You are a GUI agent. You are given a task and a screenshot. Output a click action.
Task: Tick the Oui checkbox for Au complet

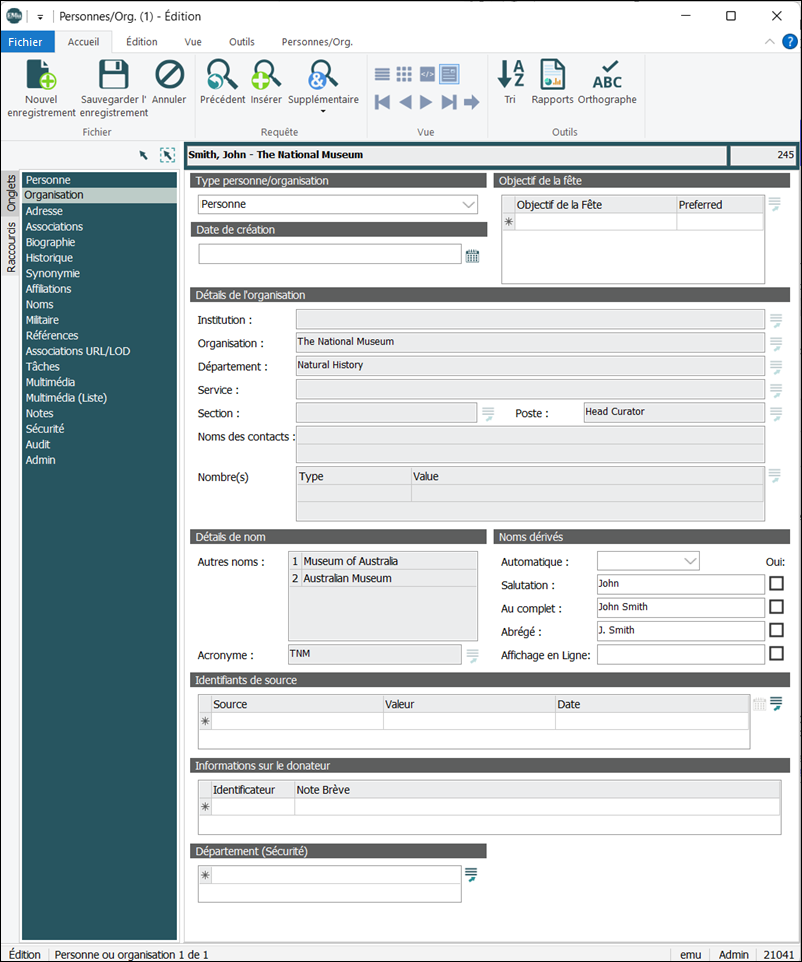pyautogui.click(x=776, y=606)
